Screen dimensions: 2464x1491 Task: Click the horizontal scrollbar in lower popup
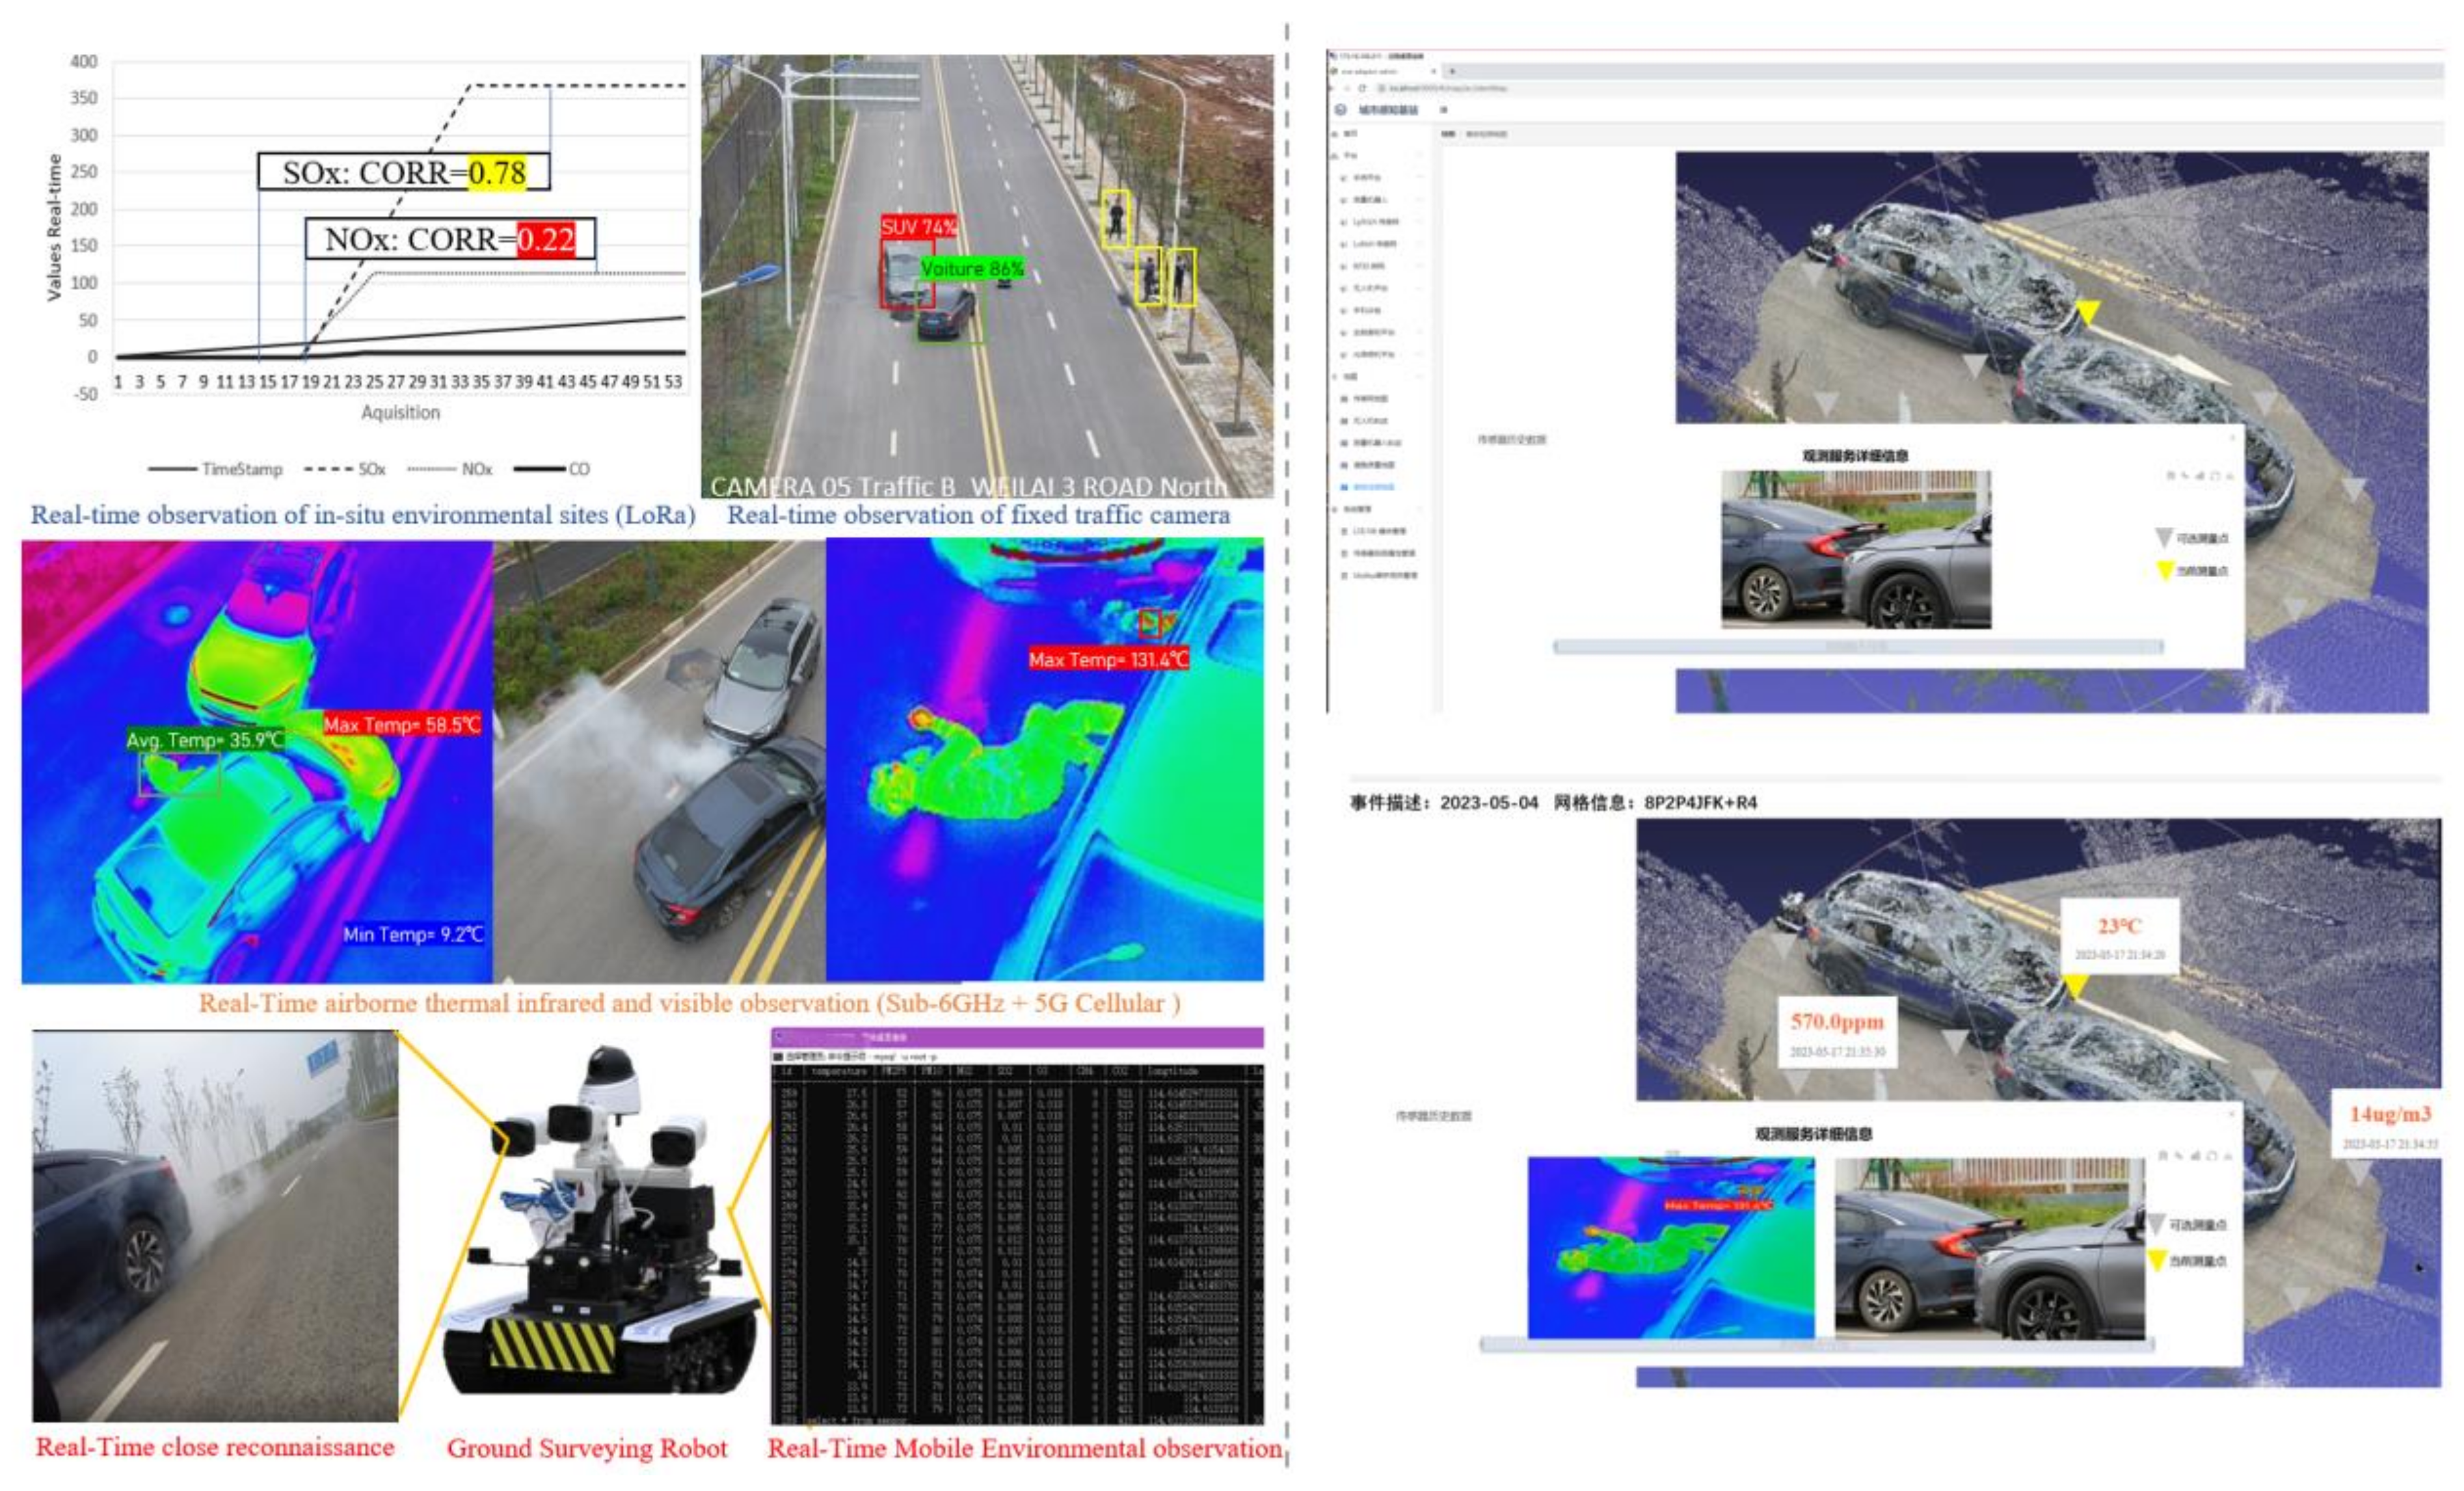(1816, 1346)
